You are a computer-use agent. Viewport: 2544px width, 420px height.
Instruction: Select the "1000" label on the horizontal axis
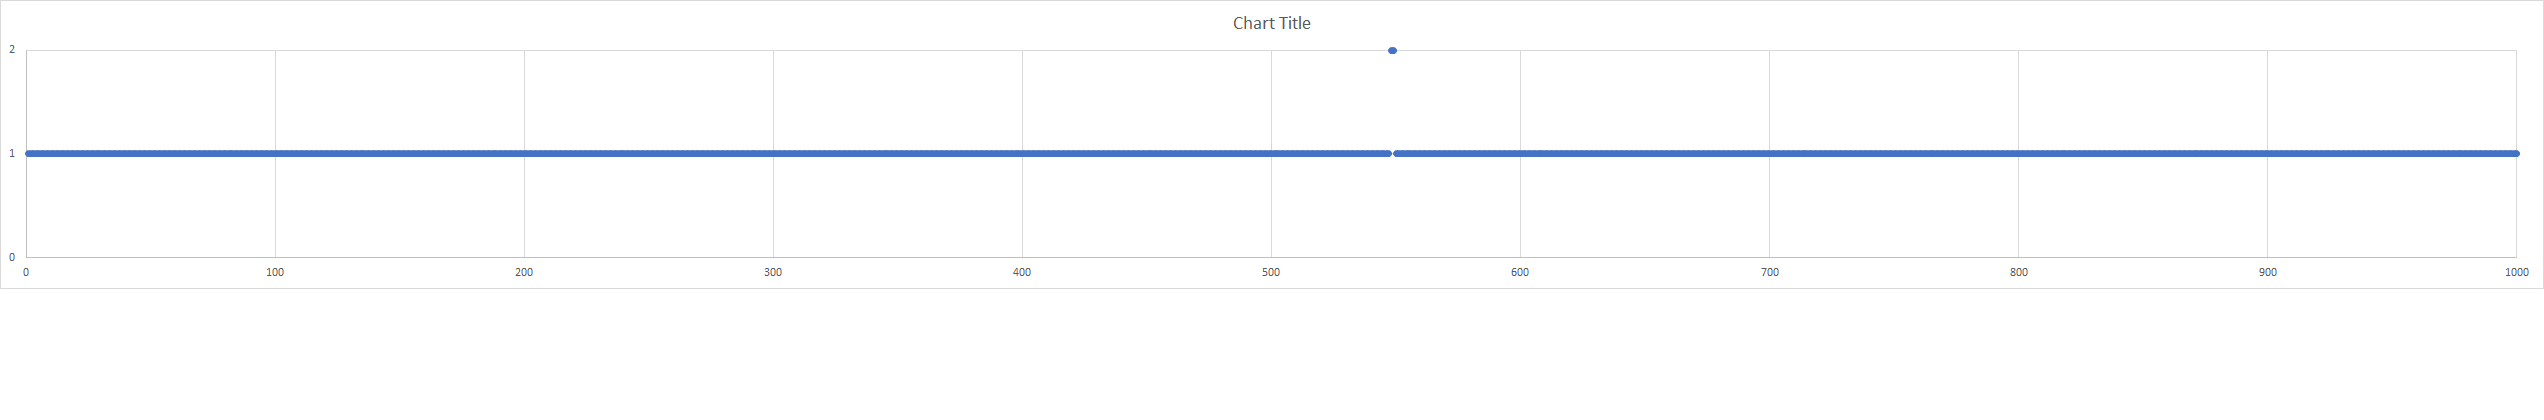pos(2516,272)
